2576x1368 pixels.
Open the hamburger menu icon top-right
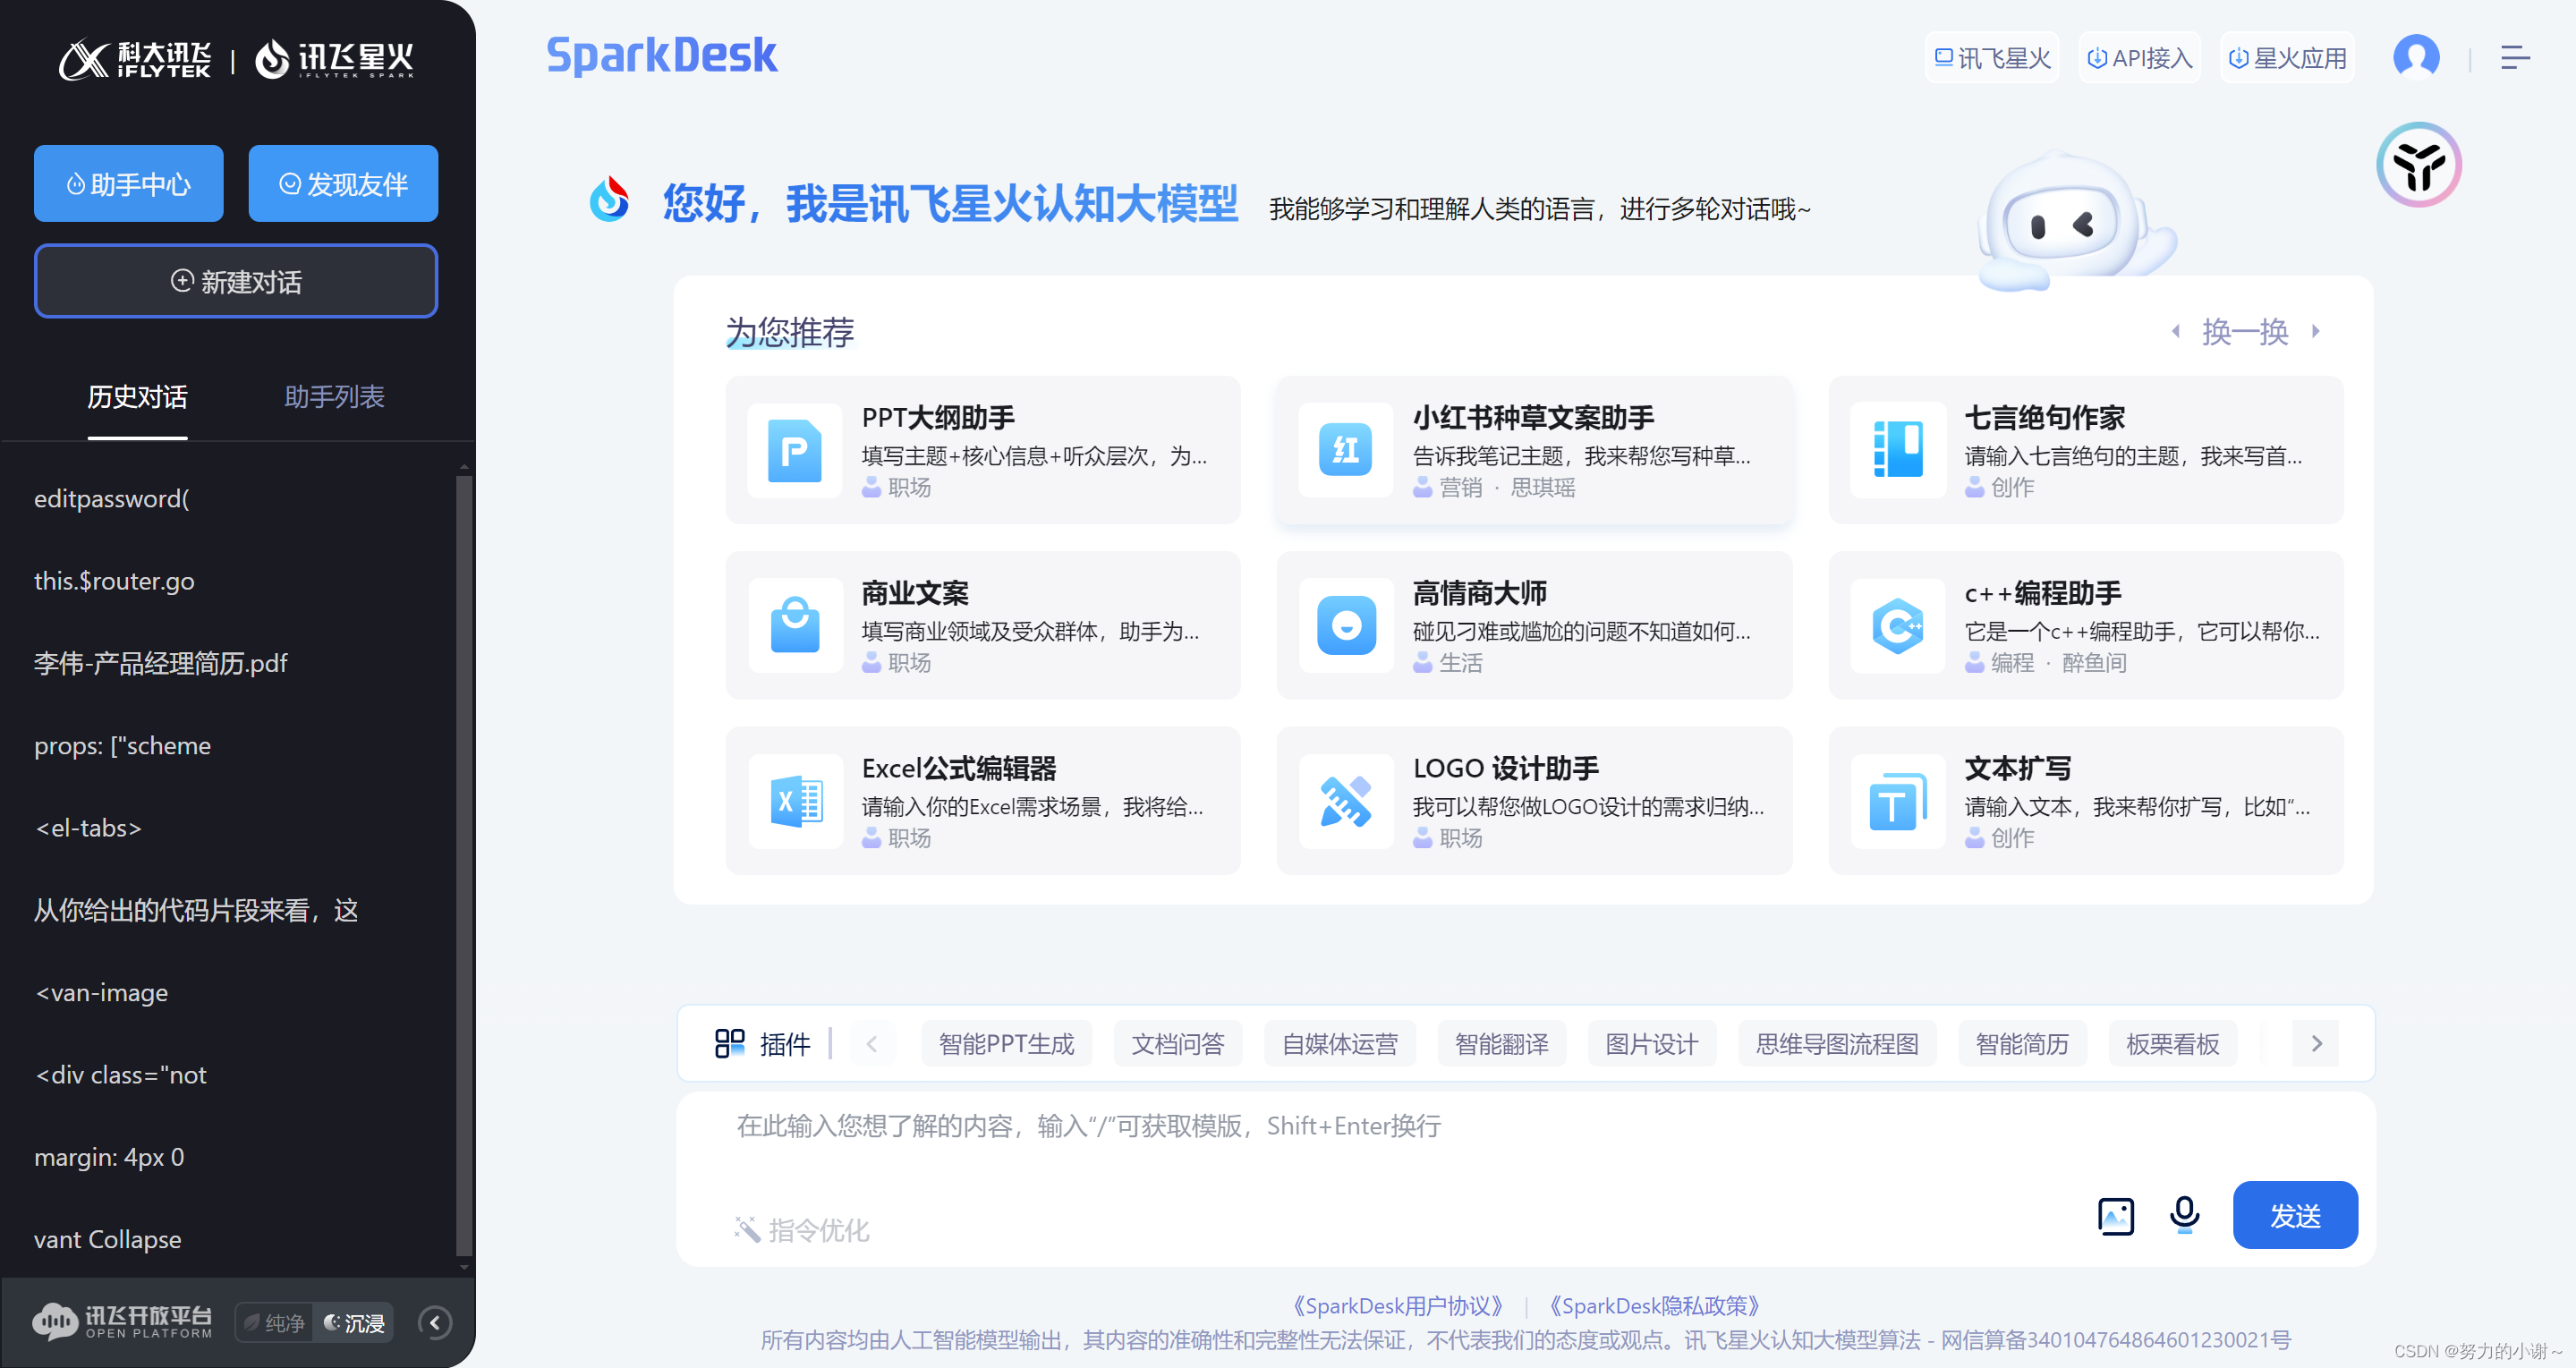point(2514,58)
